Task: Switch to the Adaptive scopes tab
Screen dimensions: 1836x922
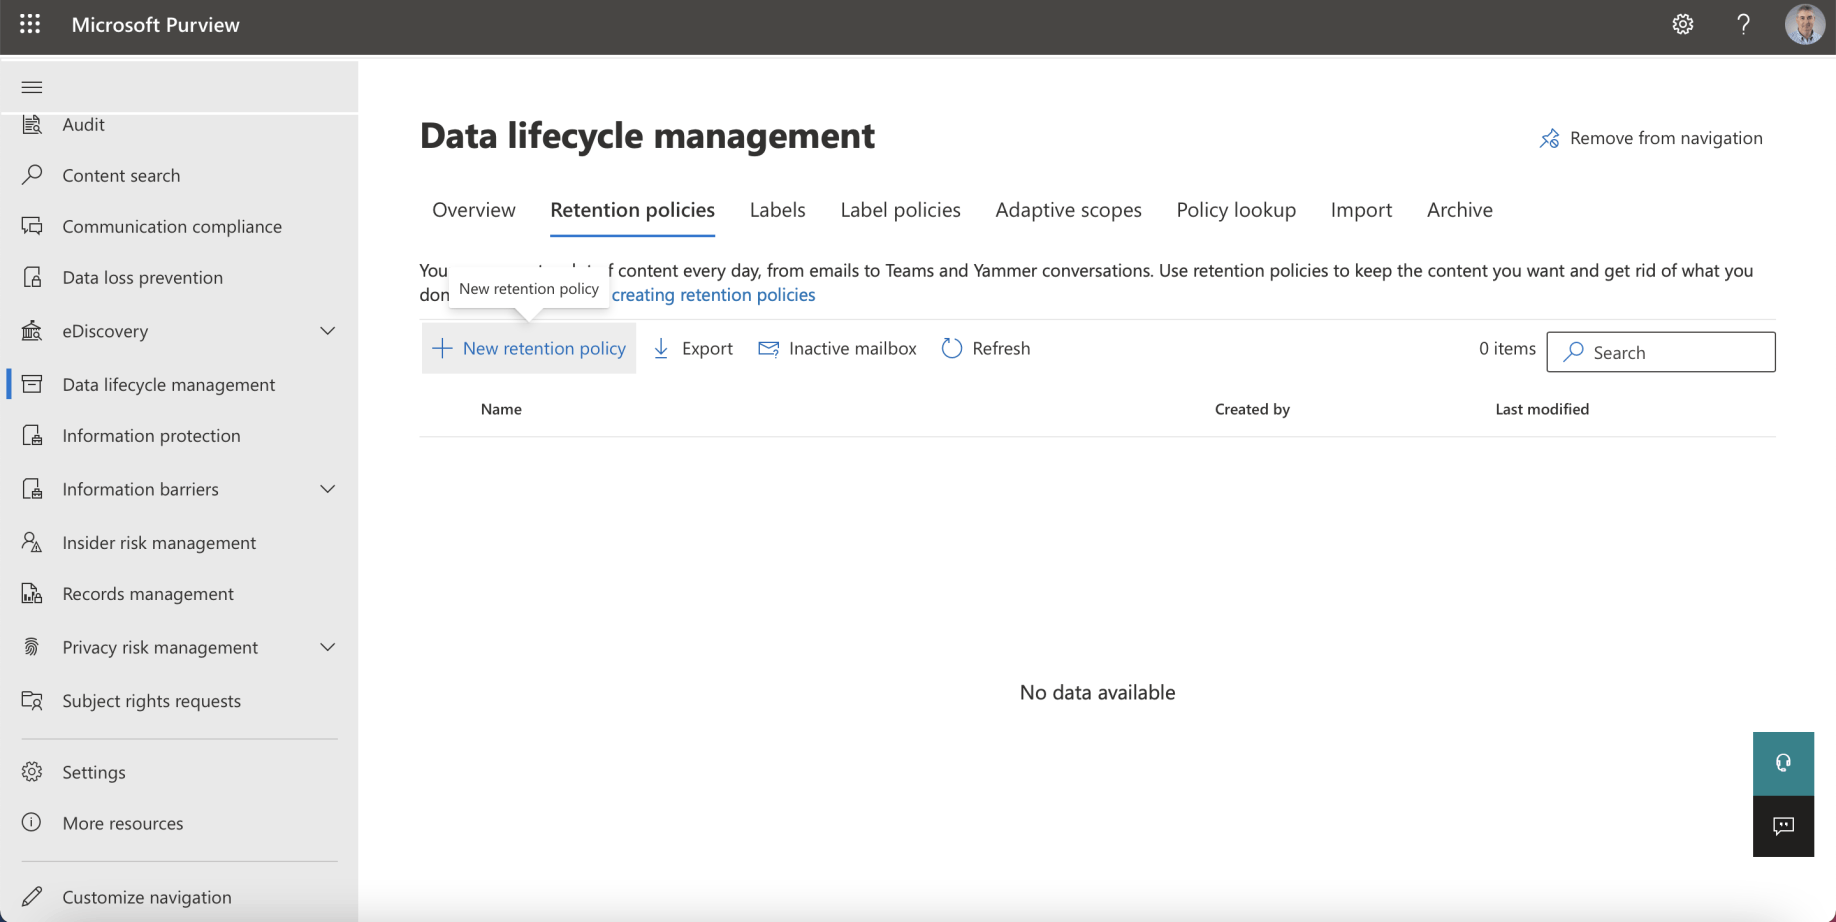Action: coord(1068,210)
